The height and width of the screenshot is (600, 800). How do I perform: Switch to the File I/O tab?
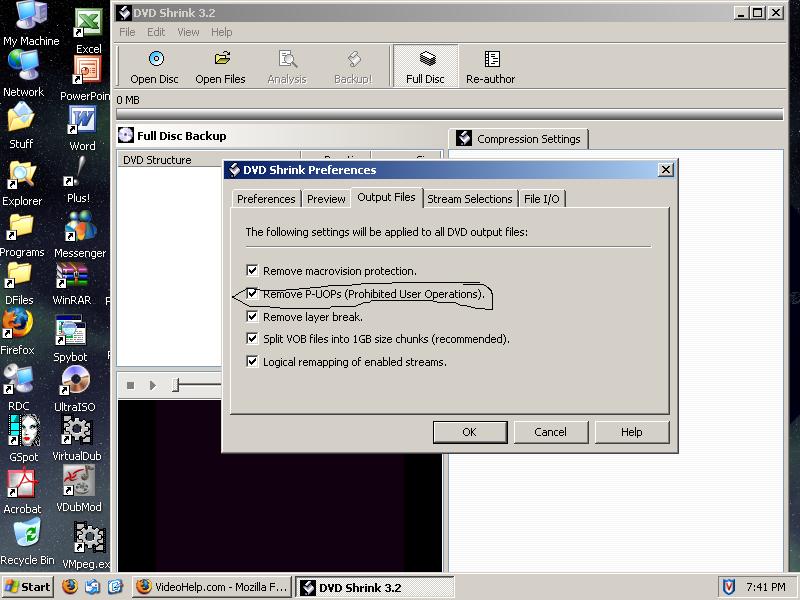(x=541, y=199)
